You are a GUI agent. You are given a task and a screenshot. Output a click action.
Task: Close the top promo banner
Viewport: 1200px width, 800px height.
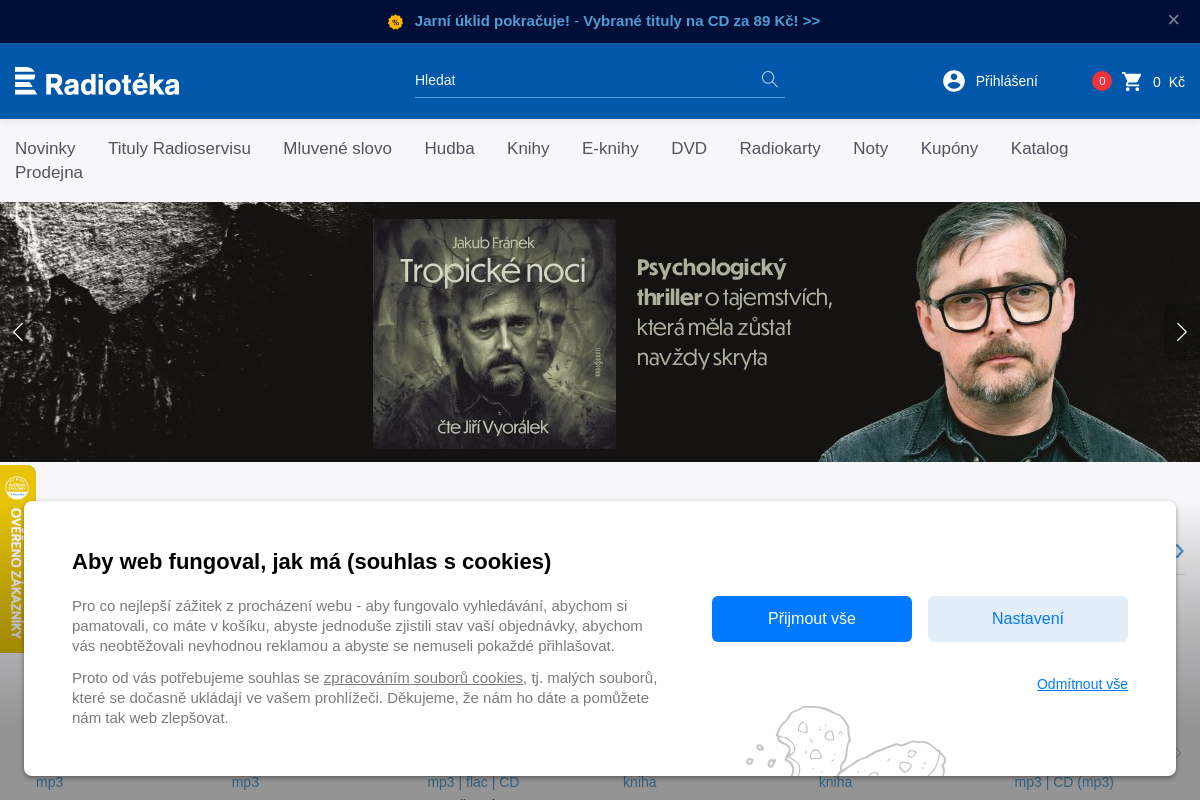click(x=1173, y=20)
